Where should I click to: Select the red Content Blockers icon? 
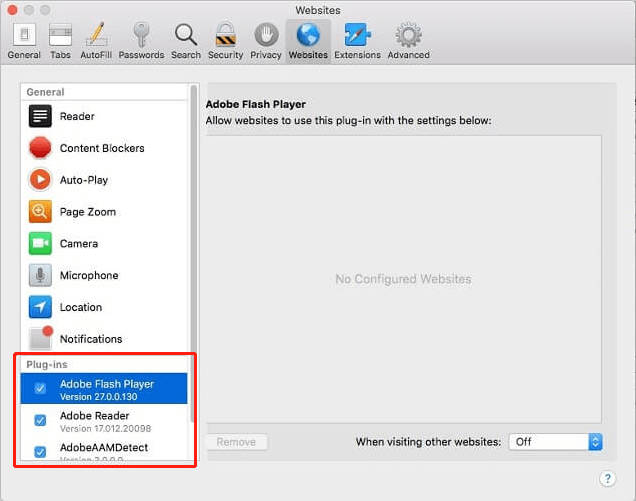[40, 148]
